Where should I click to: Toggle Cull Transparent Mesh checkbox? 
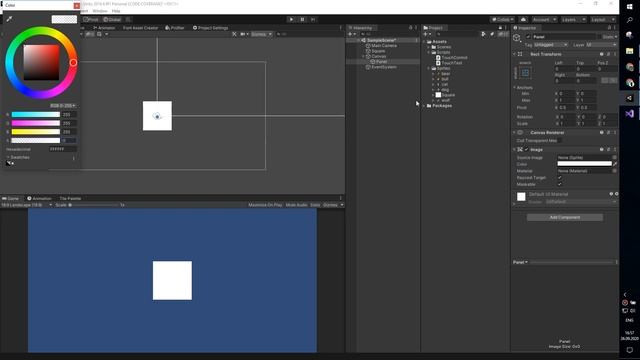(560, 140)
